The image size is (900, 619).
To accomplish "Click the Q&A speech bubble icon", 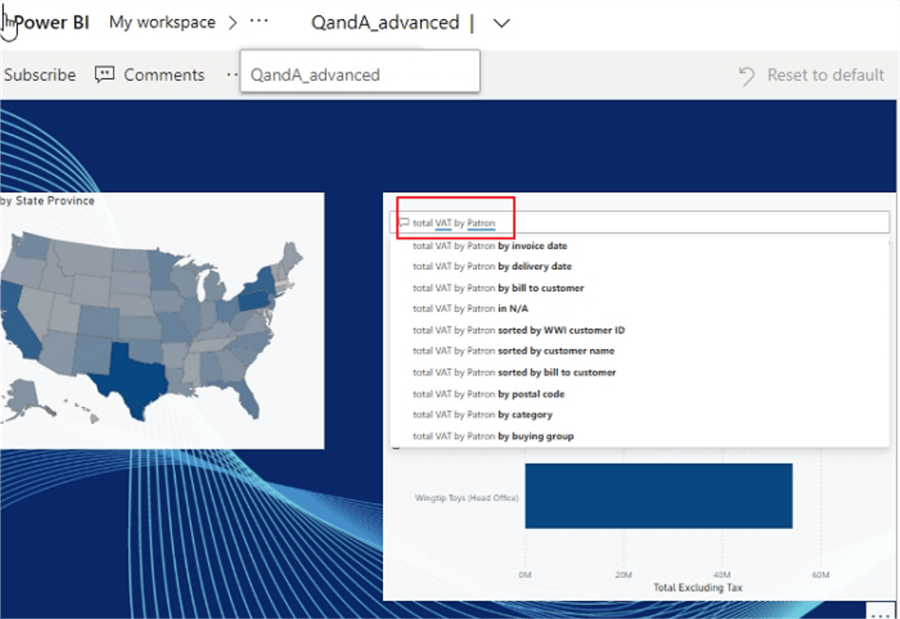I will [404, 222].
